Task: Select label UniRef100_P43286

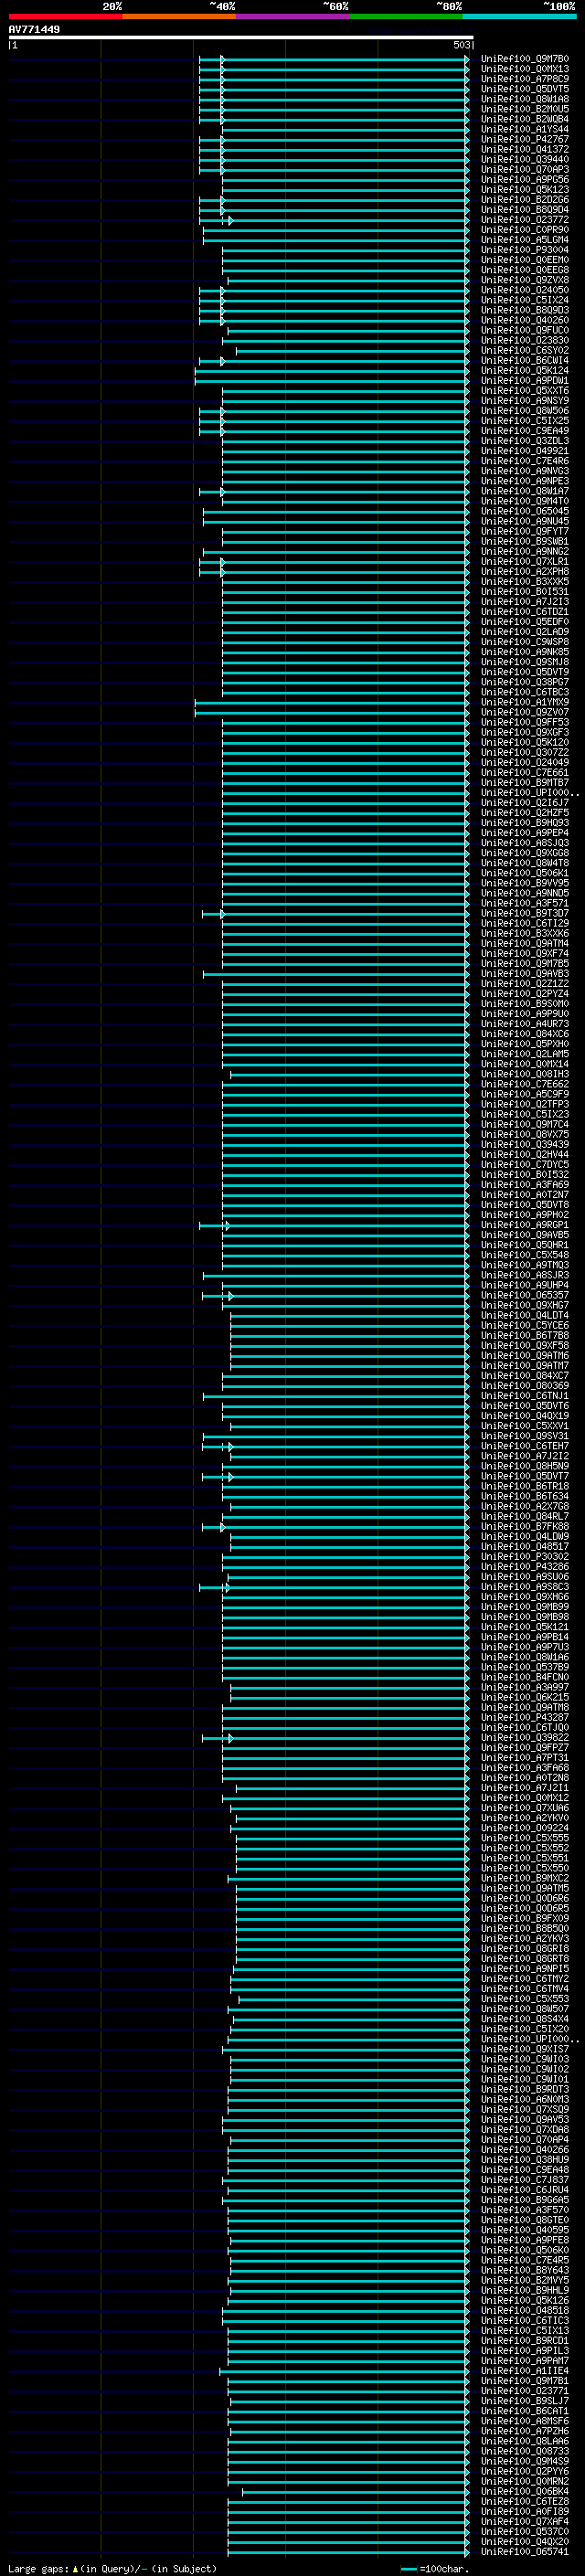Action: point(524,1567)
